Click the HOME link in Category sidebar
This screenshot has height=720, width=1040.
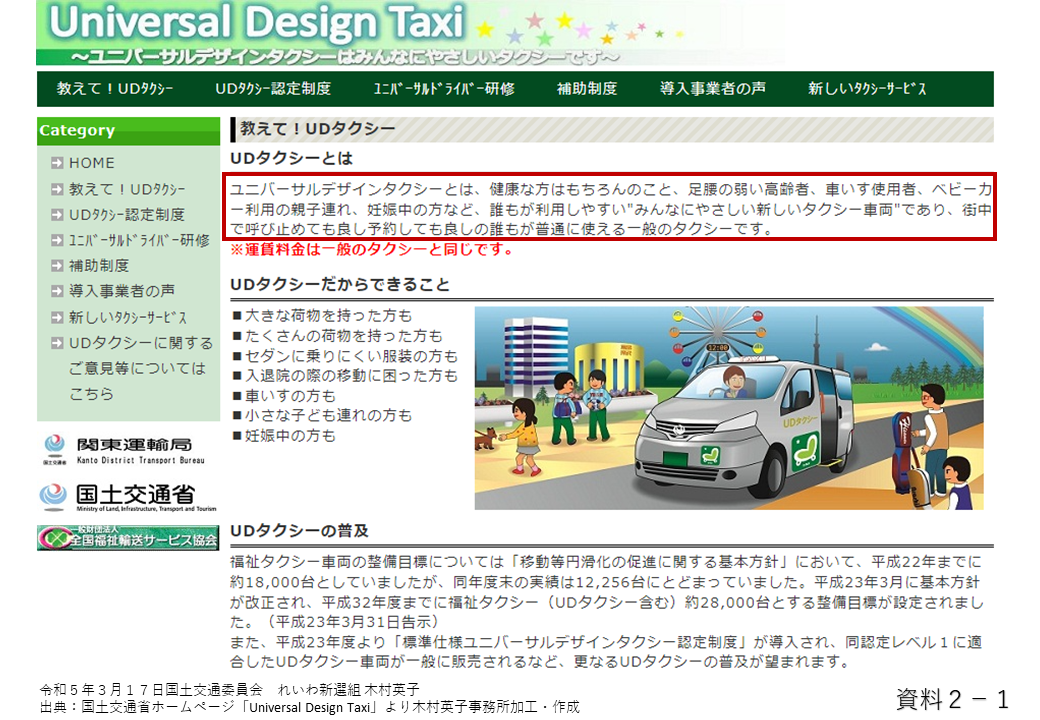coord(92,163)
